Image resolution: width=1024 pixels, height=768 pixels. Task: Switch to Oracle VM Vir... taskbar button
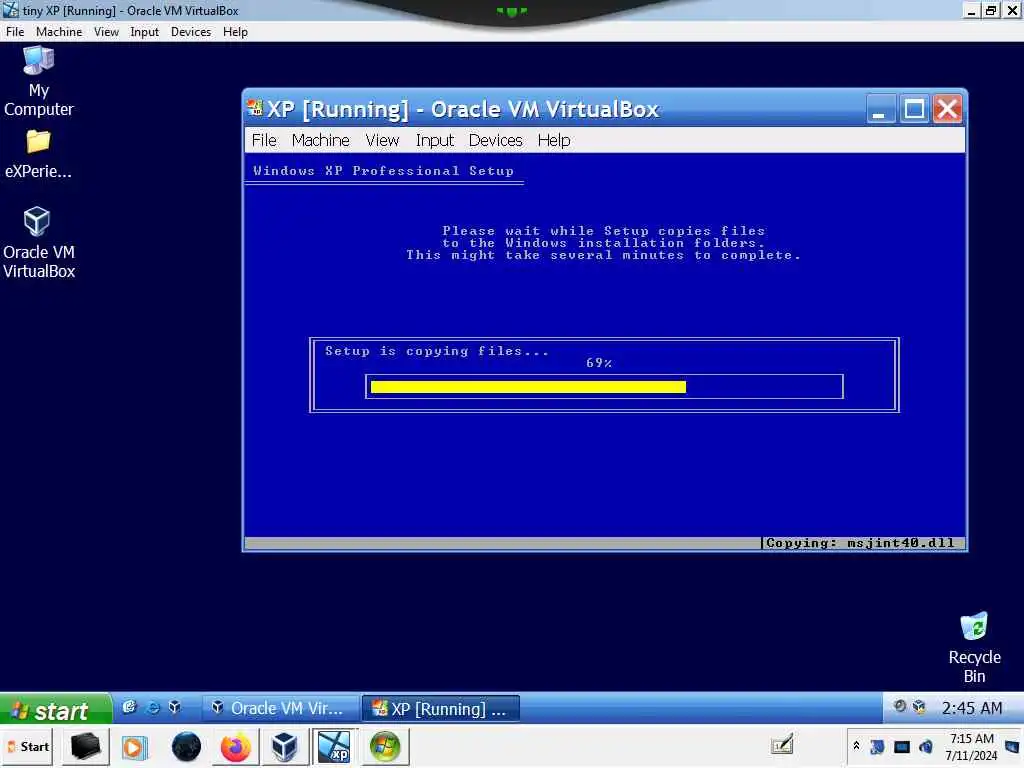pyautogui.click(x=280, y=709)
